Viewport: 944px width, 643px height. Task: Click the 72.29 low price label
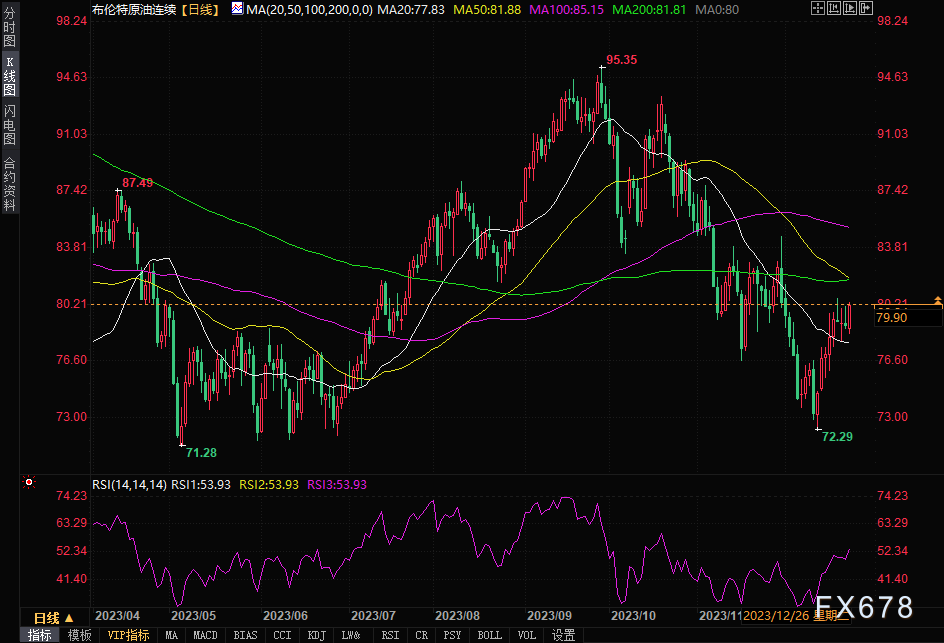(x=837, y=436)
